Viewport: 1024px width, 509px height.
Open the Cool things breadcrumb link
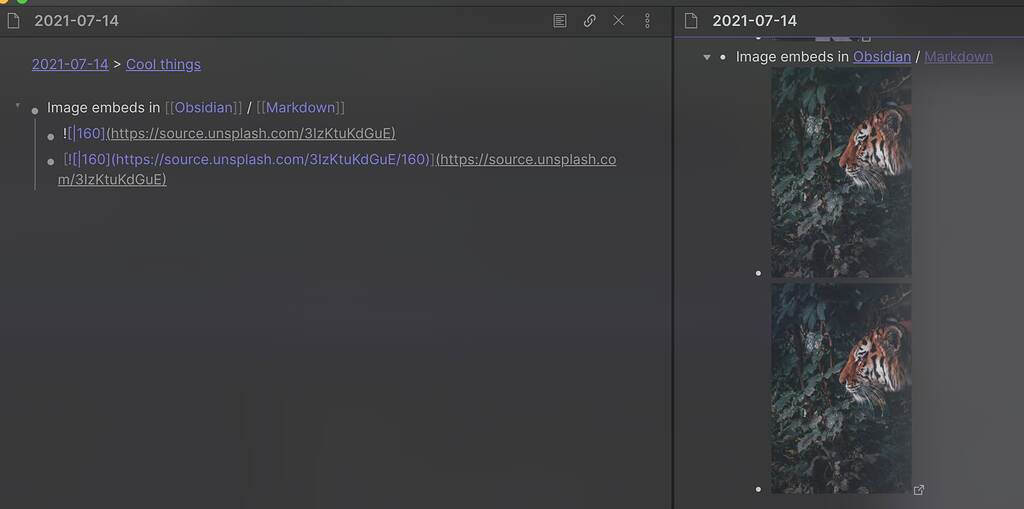pos(163,64)
